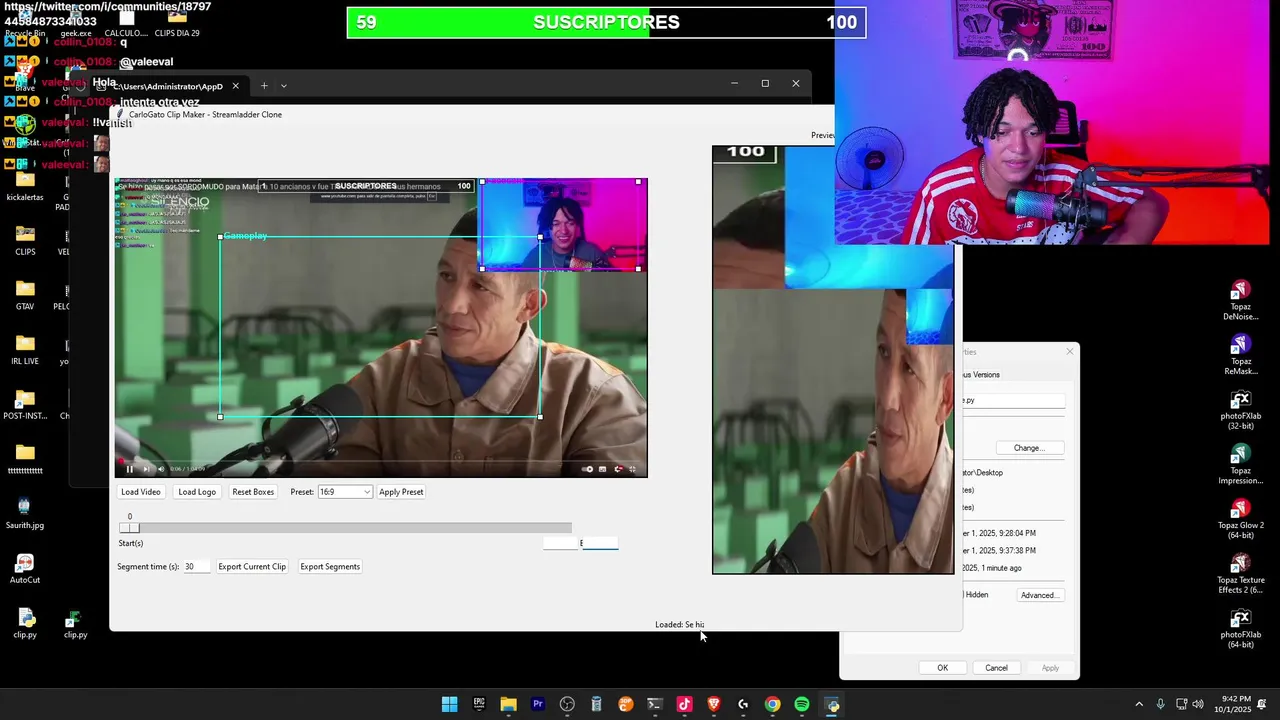Click the start seconds input box

pyautogui.click(x=560, y=543)
